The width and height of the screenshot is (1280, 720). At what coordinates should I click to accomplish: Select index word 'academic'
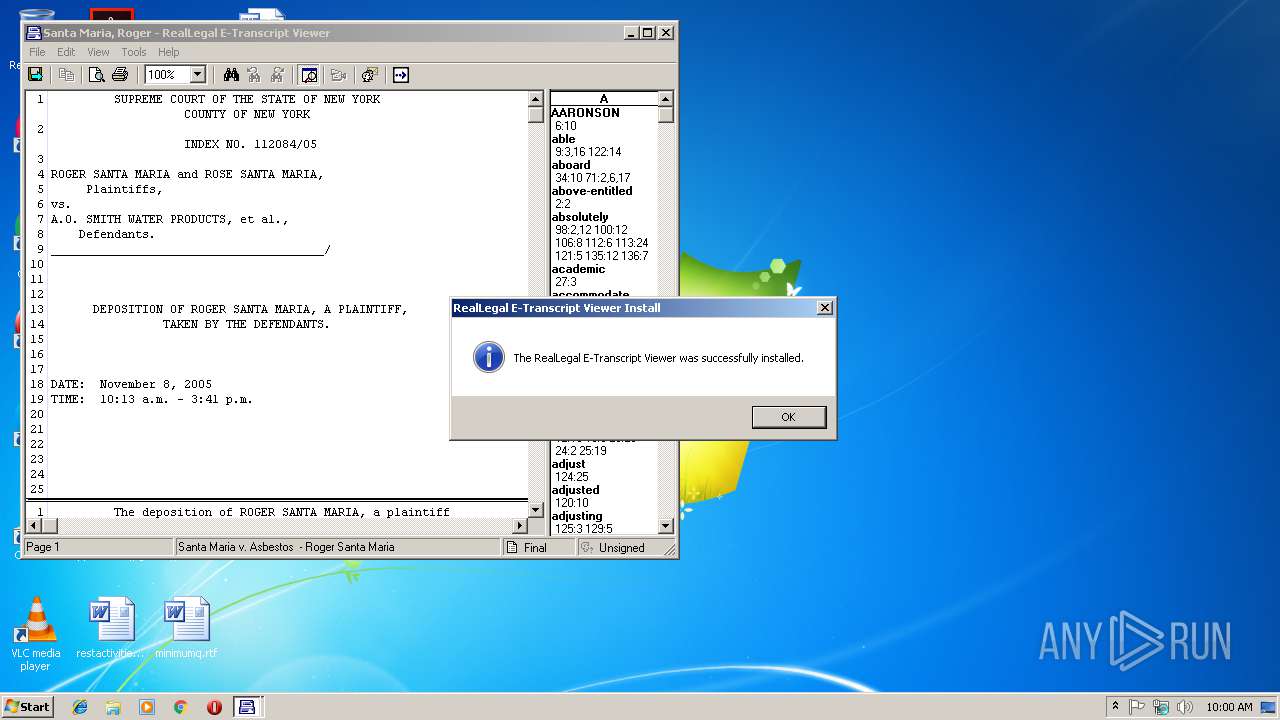coord(578,269)
